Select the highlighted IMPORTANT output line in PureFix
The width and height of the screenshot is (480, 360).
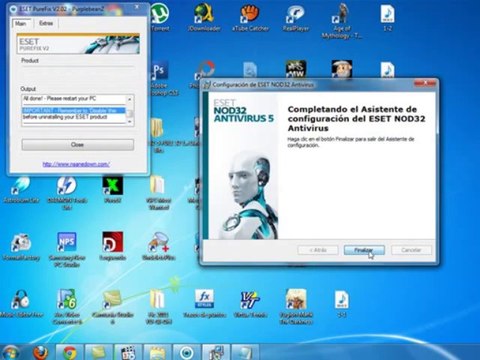tap(73, 111)
